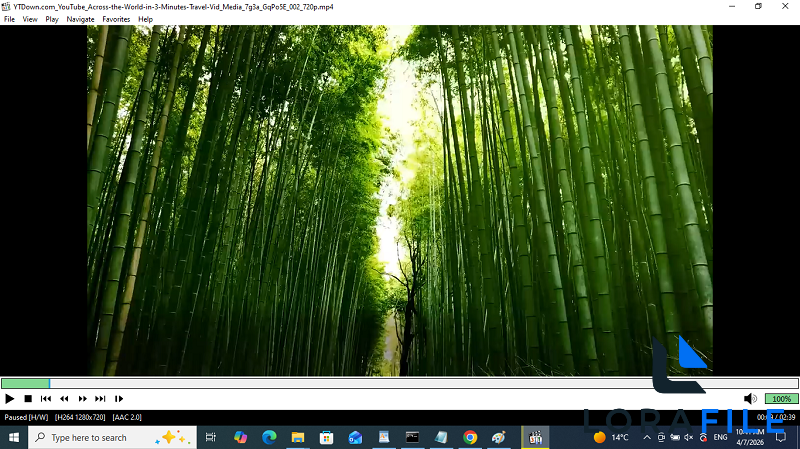Open the File menu
This screenshot has height=449, width=800.
[9, 19]
